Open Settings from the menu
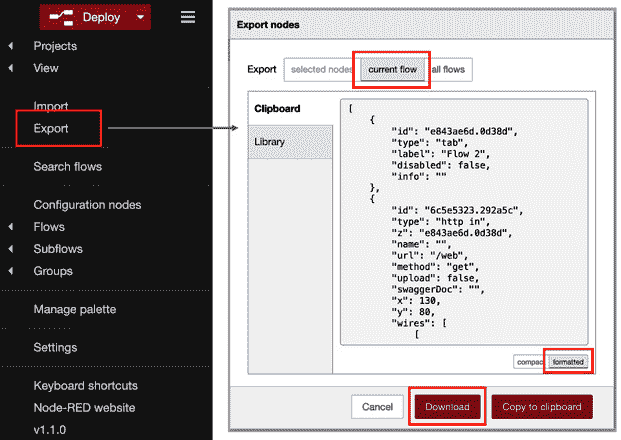The height and width of the screenshot is (440, 621). 55,347
